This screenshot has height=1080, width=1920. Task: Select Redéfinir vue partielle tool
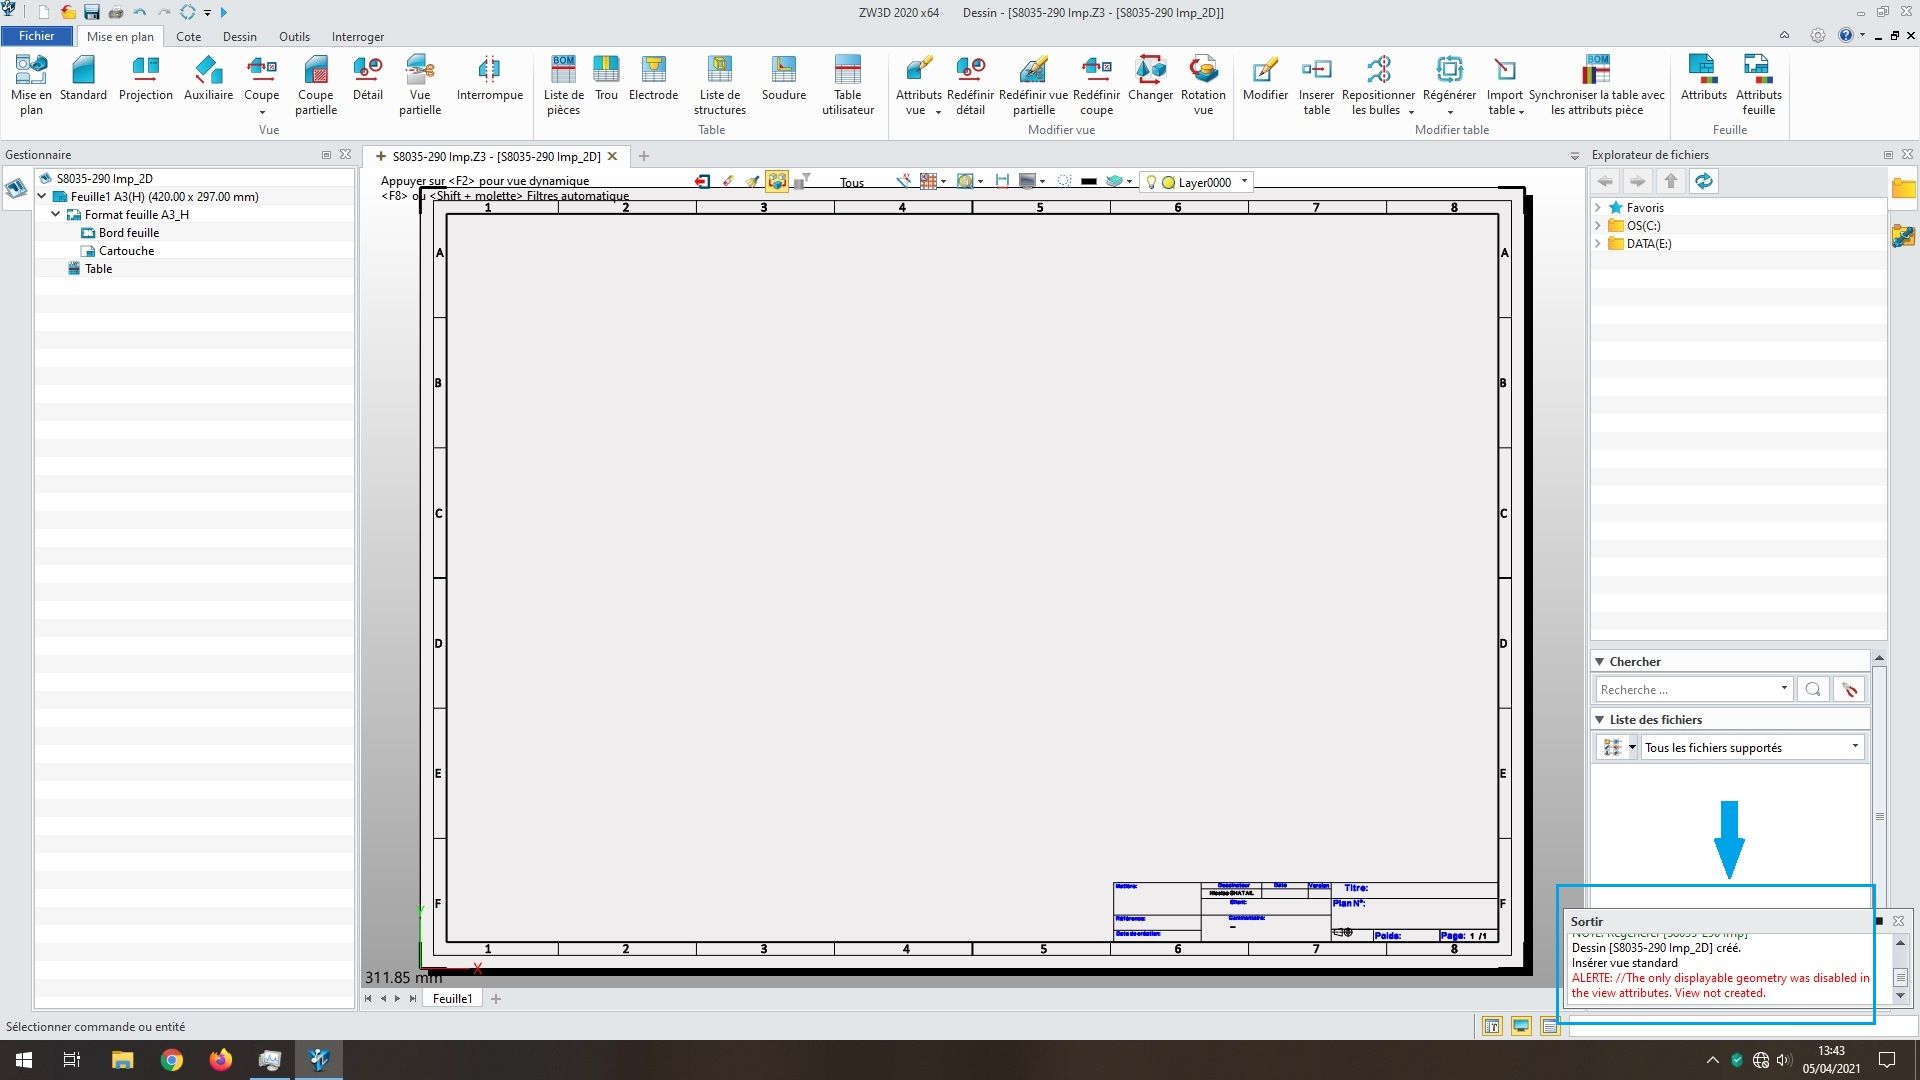[x=1034, y=85]
